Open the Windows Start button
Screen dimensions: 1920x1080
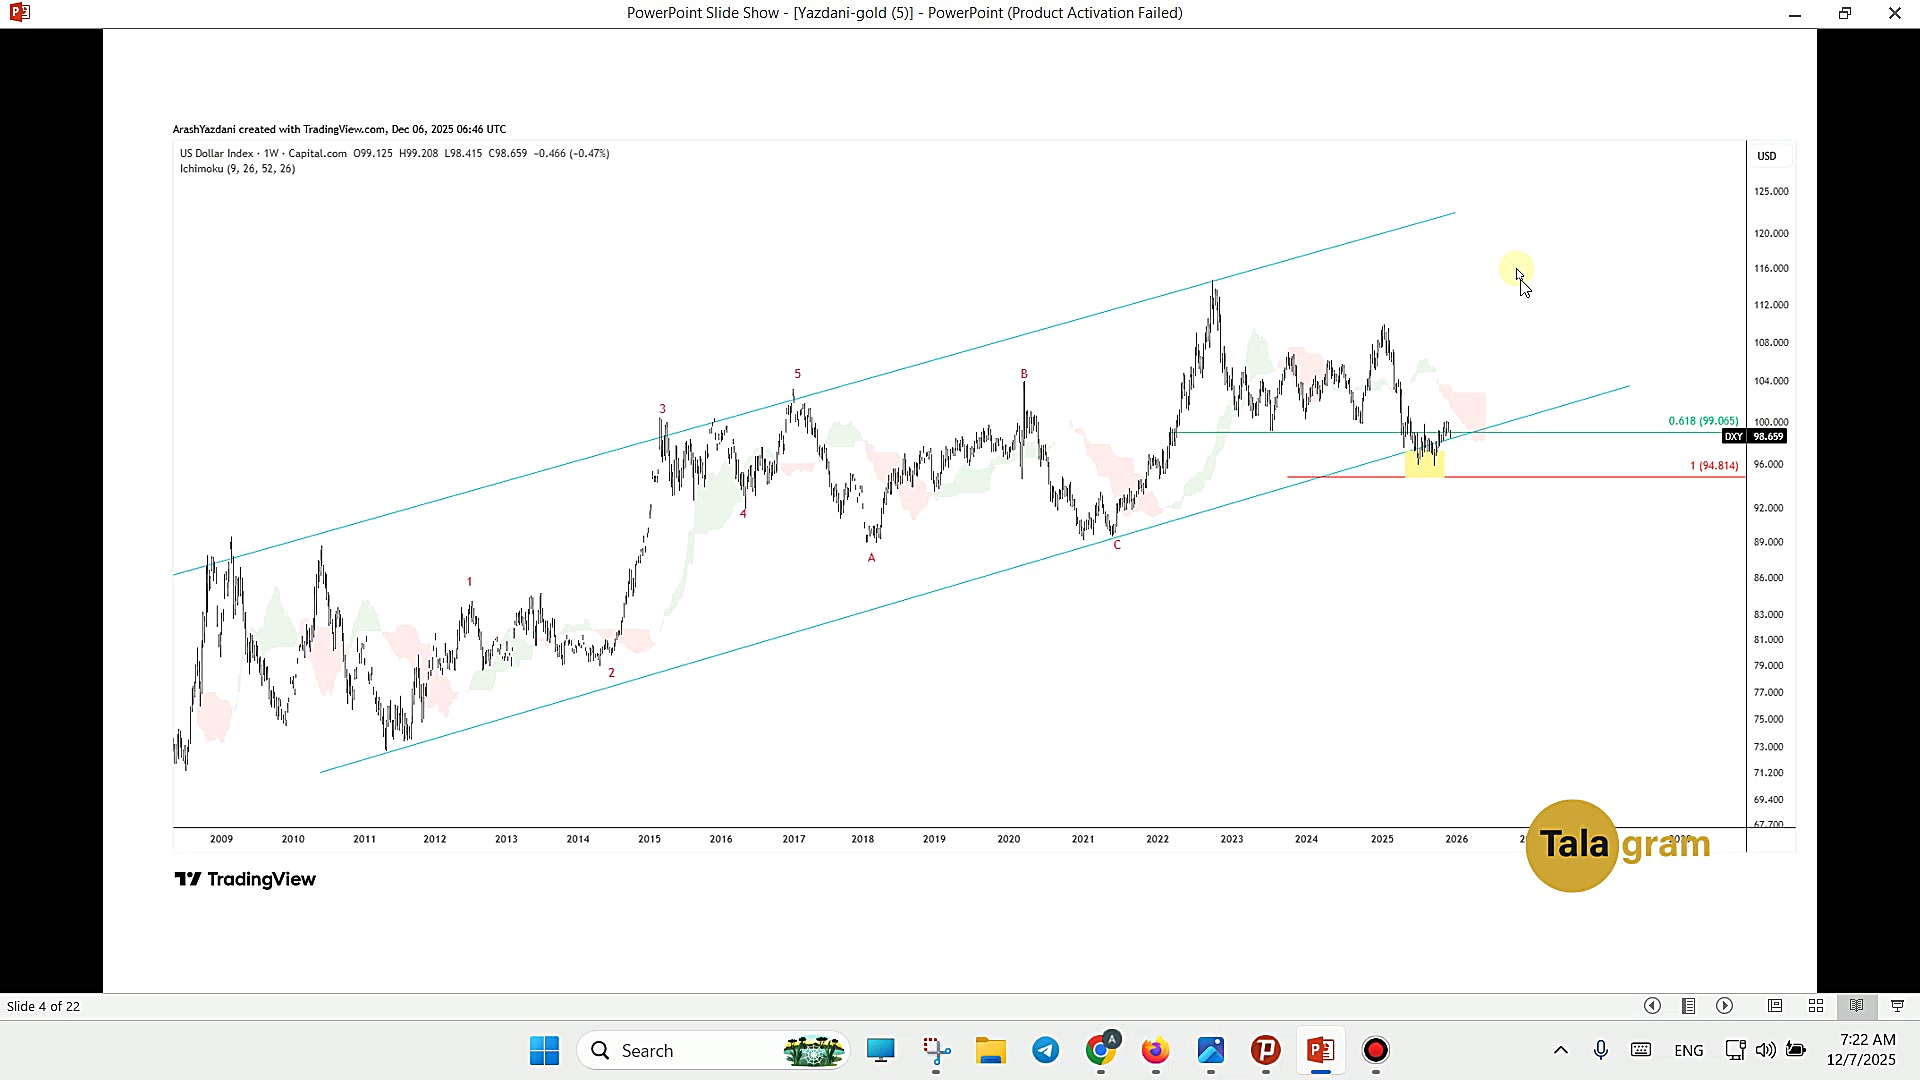(x=544, y=1050)
